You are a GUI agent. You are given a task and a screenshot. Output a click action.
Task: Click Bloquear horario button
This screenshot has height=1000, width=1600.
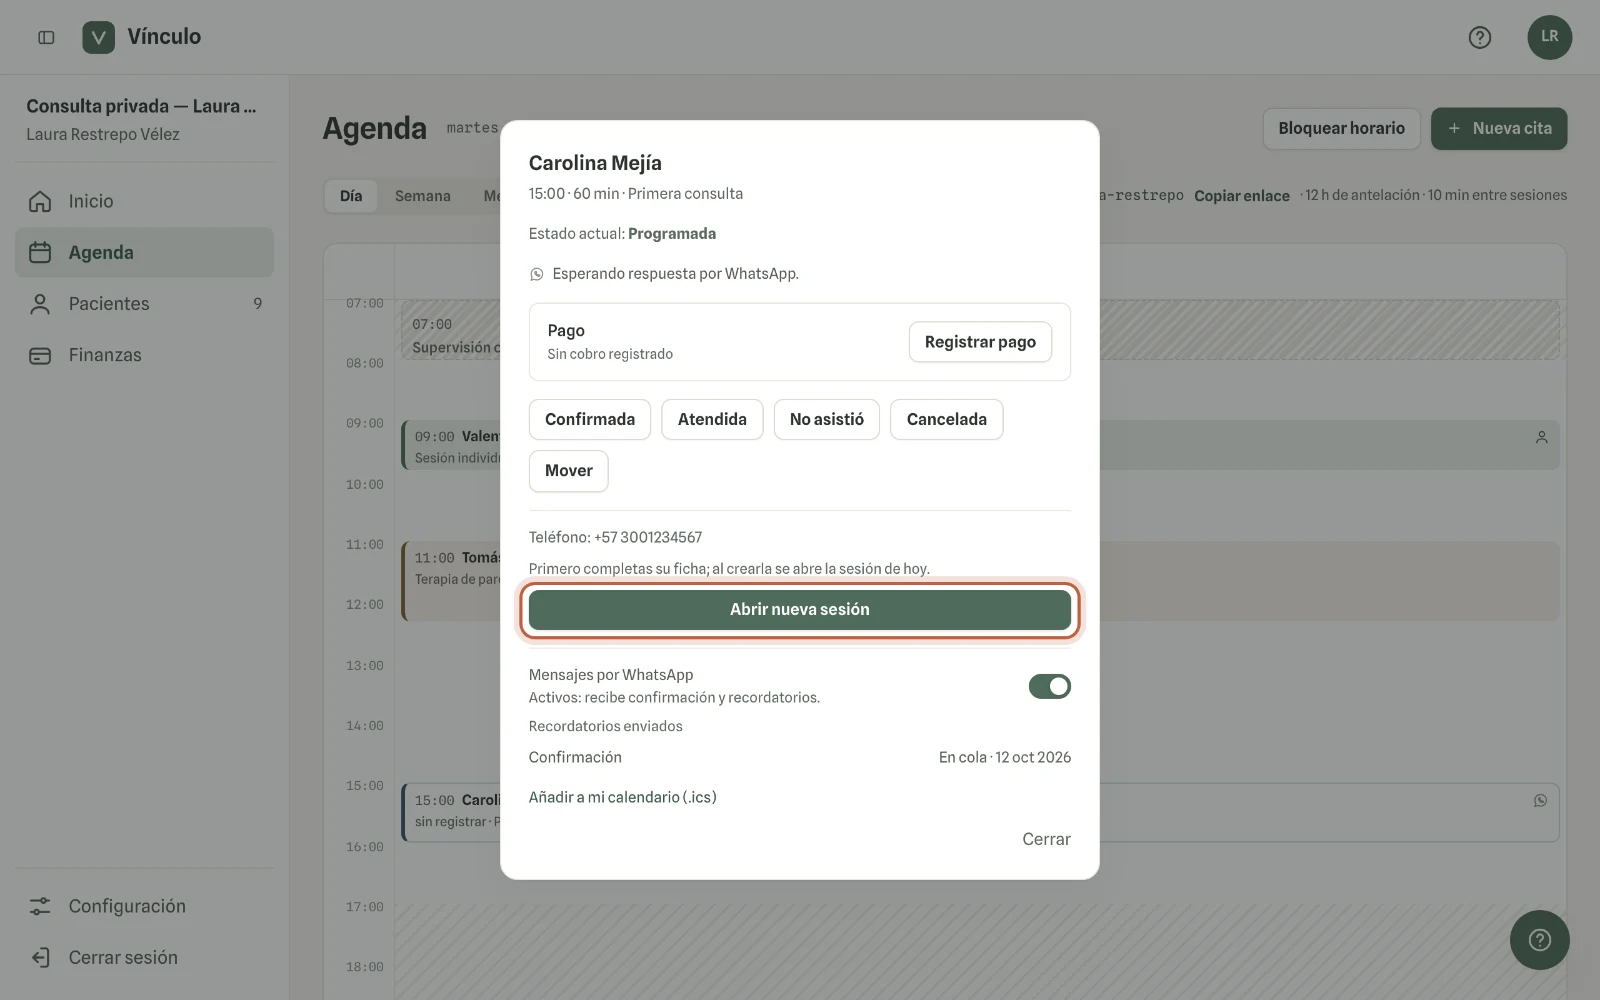coord(1341,128)
